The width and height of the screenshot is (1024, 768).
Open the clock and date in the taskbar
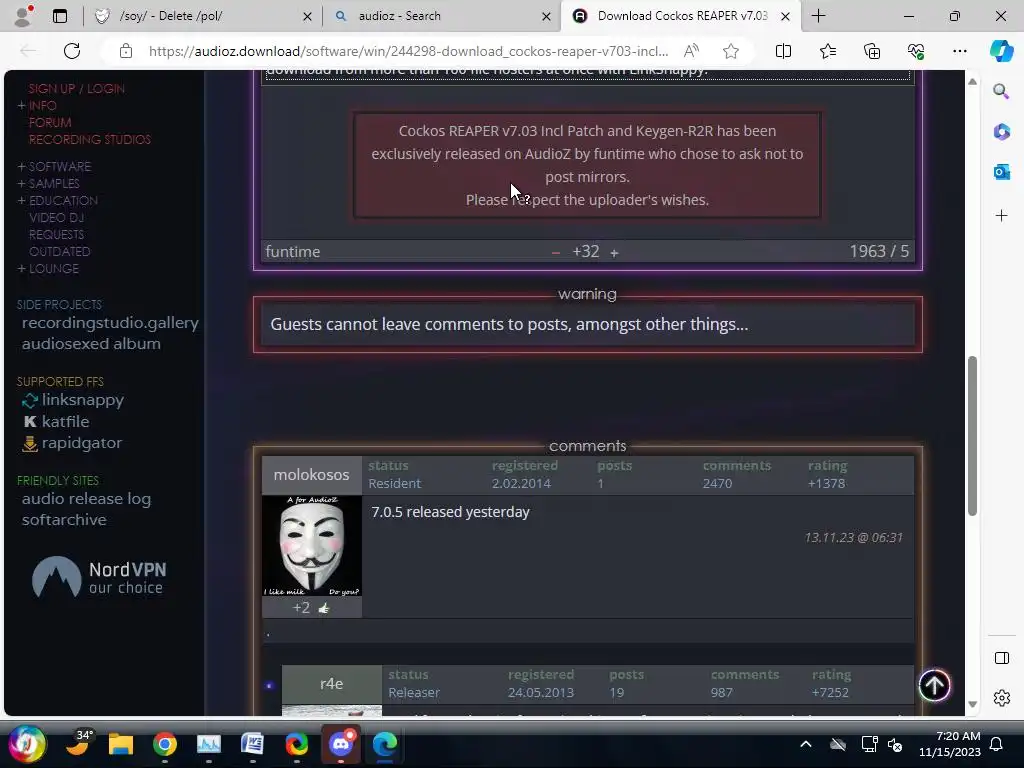click(x=950, y=744)
